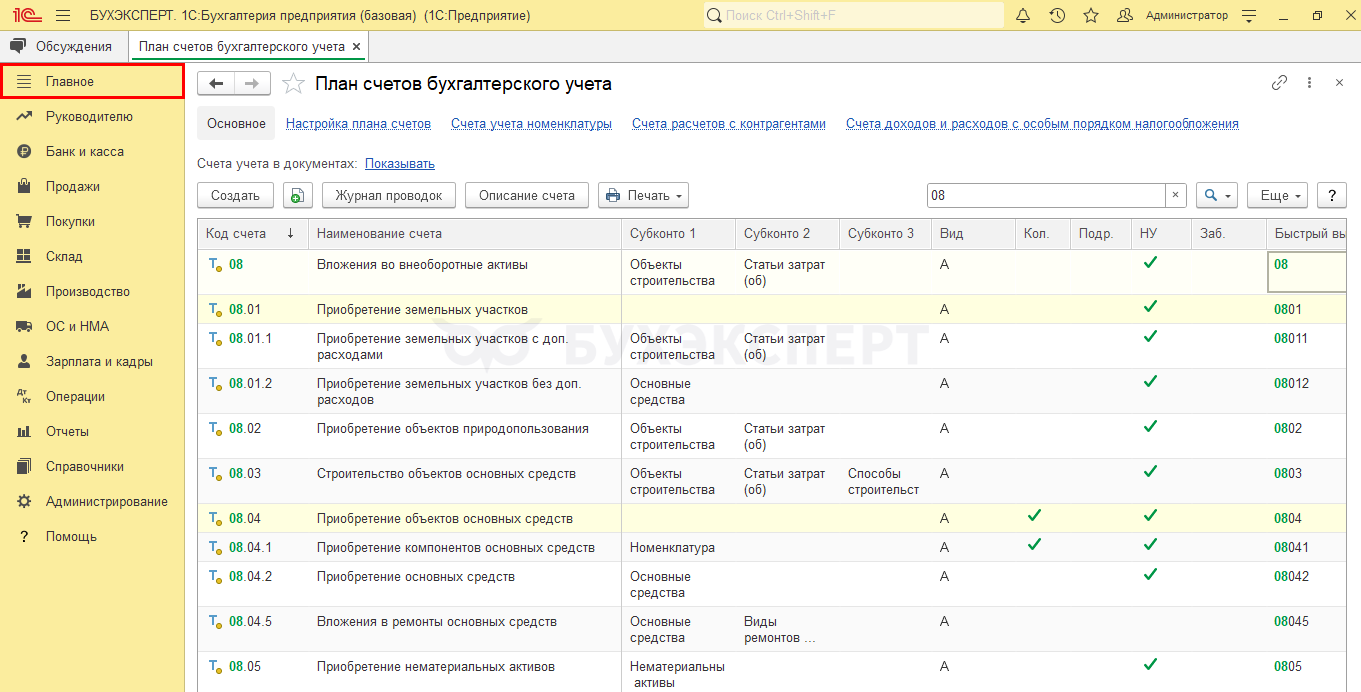Select Приобретение земельных участков row
The image size is (1361, 692).
[x=772, y=309]
